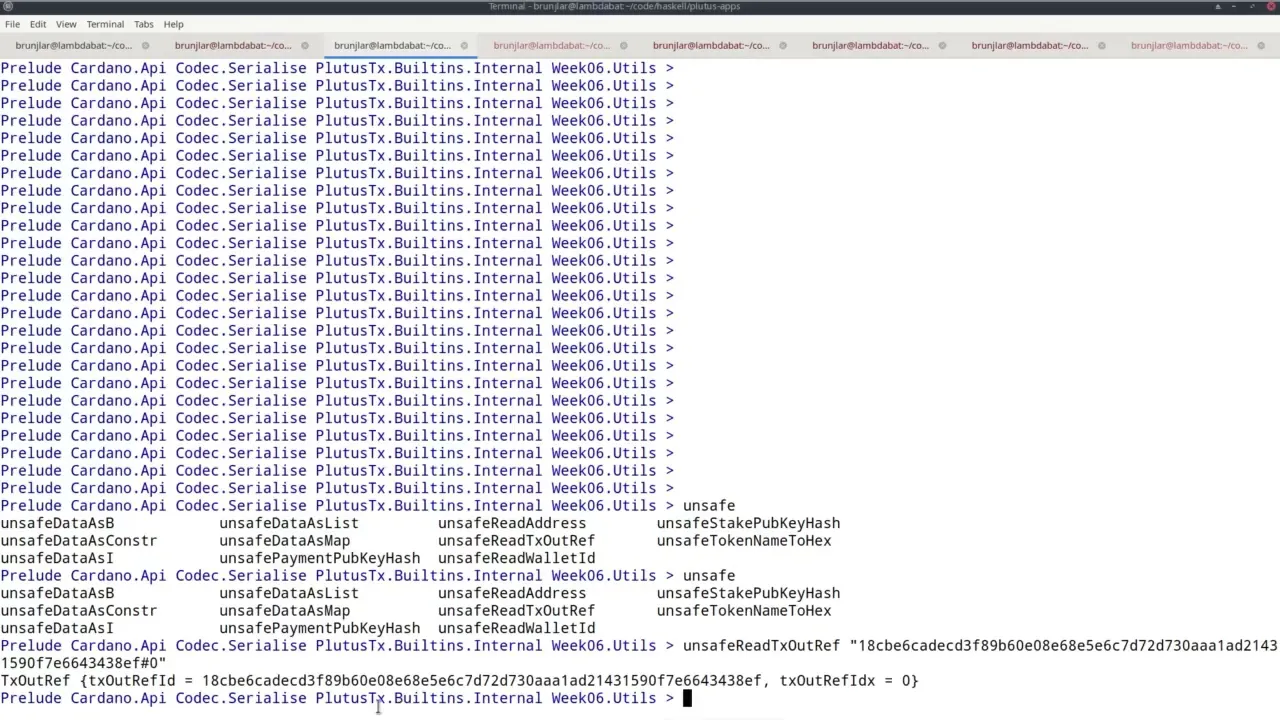Open the Tabs menu
Image resolution: width=1280 pixels, height=720 pixels.
pos(144,24)
